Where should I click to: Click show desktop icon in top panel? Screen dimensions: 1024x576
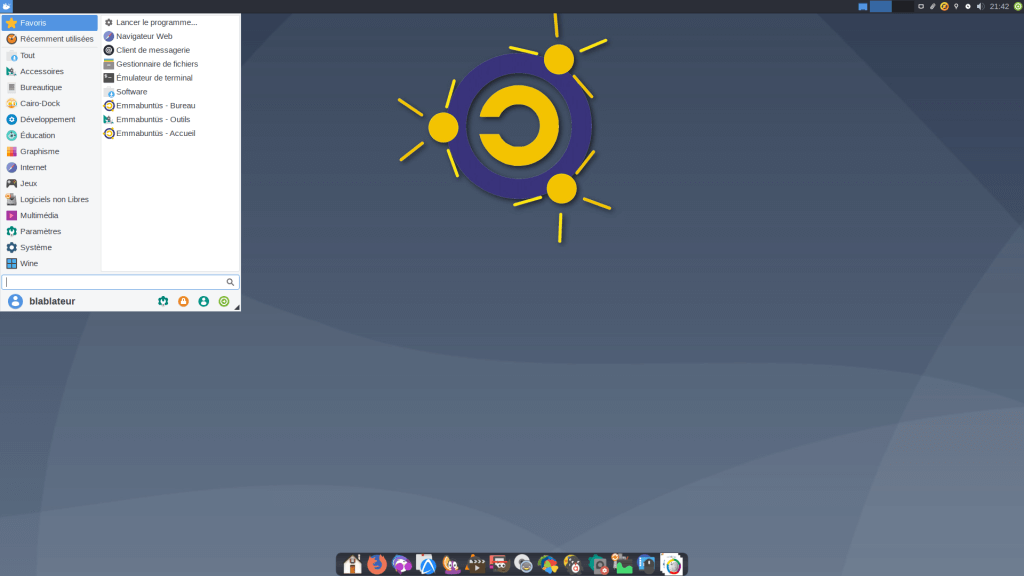point(863,7)
